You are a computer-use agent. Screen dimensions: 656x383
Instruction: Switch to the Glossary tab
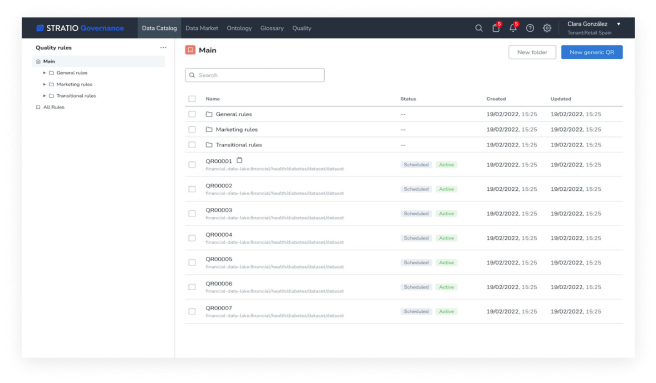272,28
